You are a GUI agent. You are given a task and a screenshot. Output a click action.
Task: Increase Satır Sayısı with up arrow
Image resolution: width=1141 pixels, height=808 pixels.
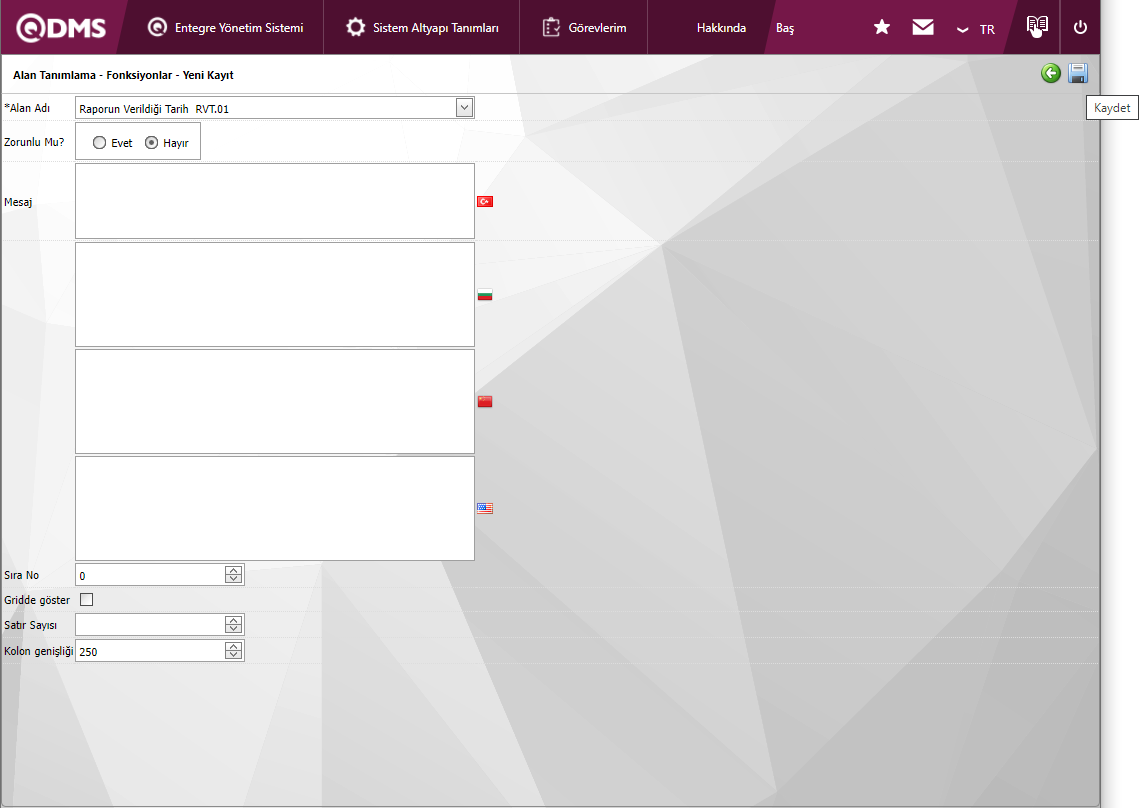tap(234, 620)
